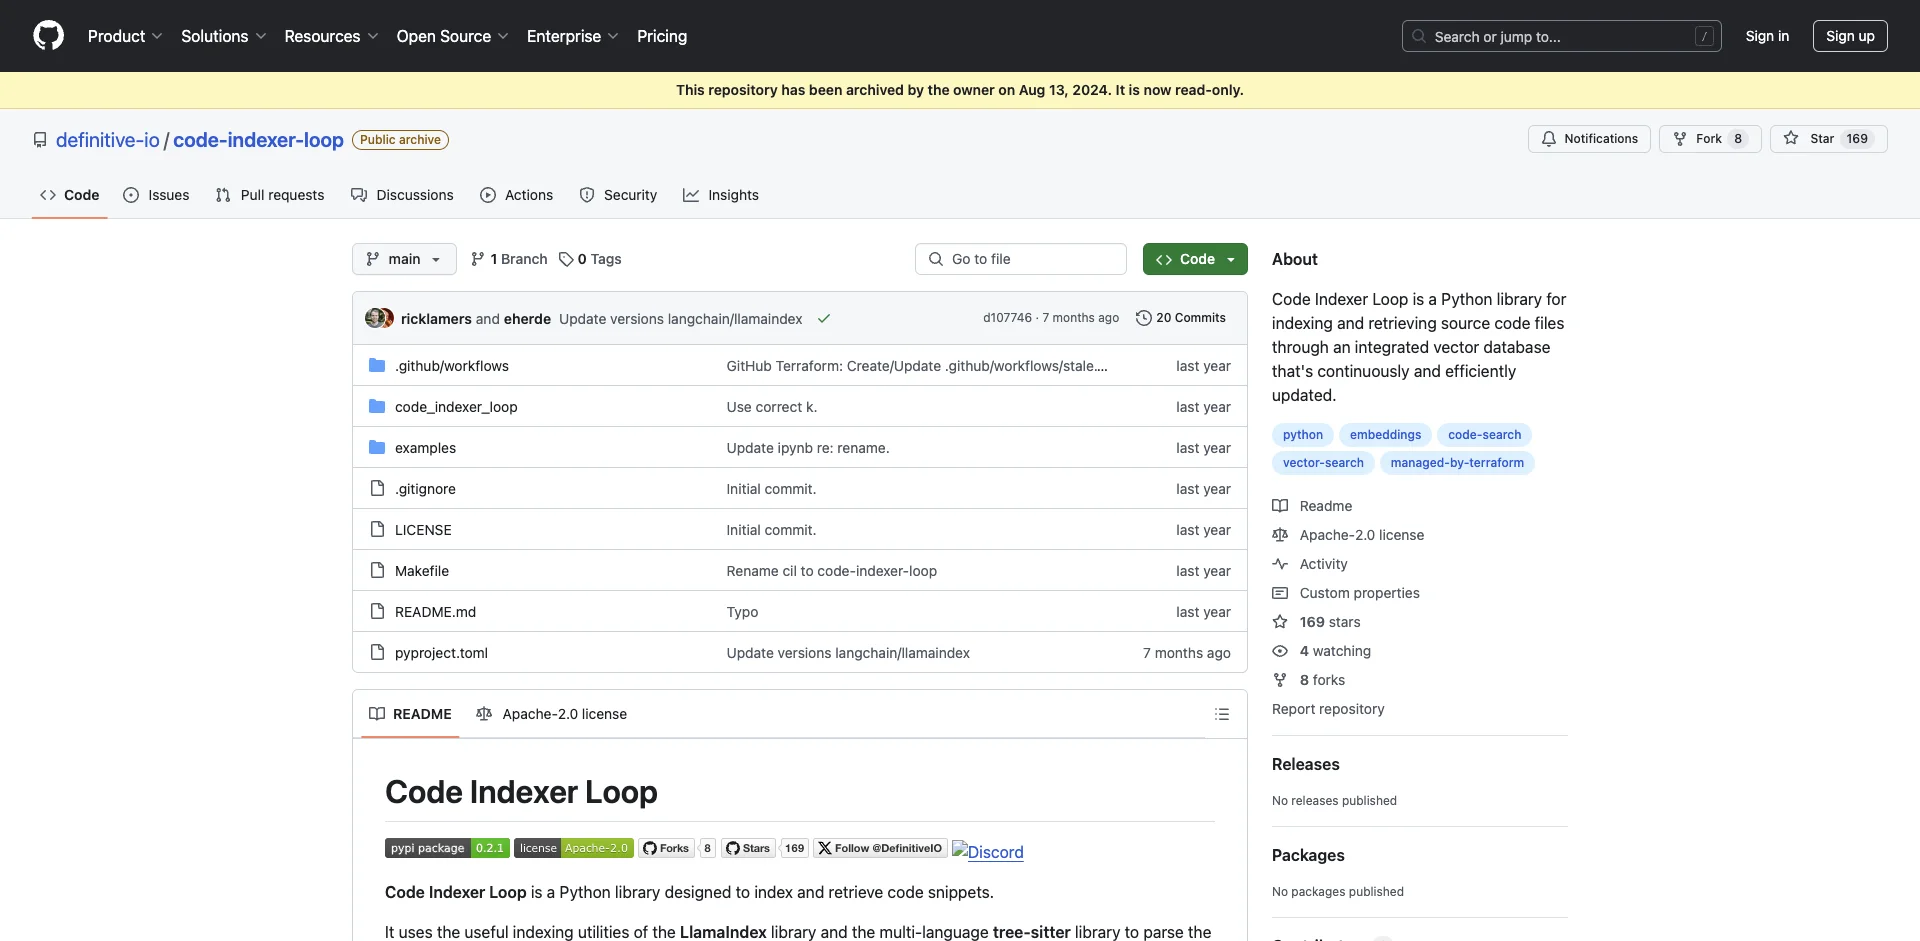Open commit hash d107746
1920x941 pixels.
pos(1007,318)
